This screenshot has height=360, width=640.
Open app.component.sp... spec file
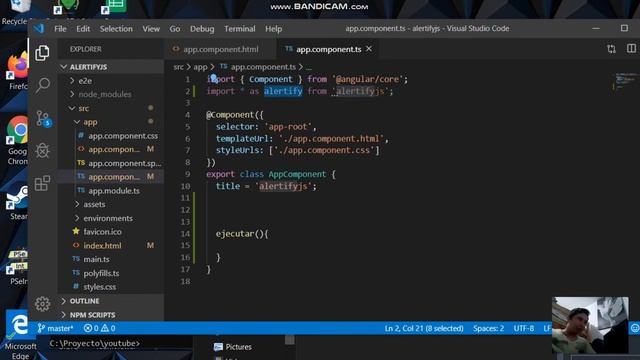pyautogui.click(x=111, y=163)
